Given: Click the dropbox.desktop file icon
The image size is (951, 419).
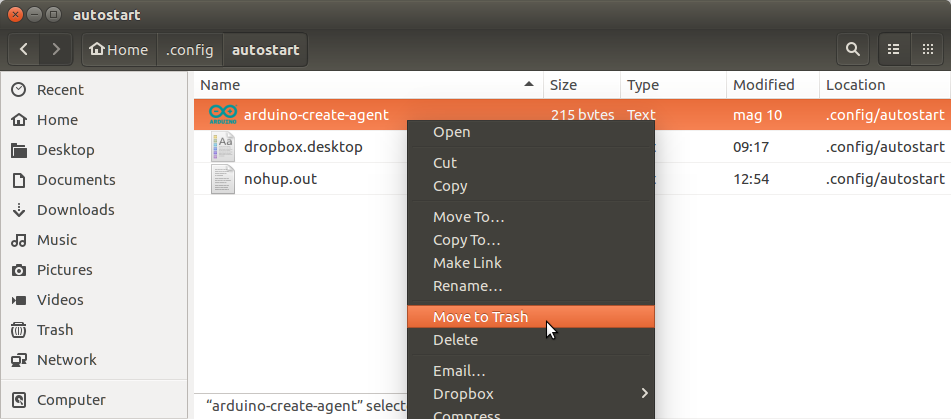Looking at the screenshot, I should point(223,147).
